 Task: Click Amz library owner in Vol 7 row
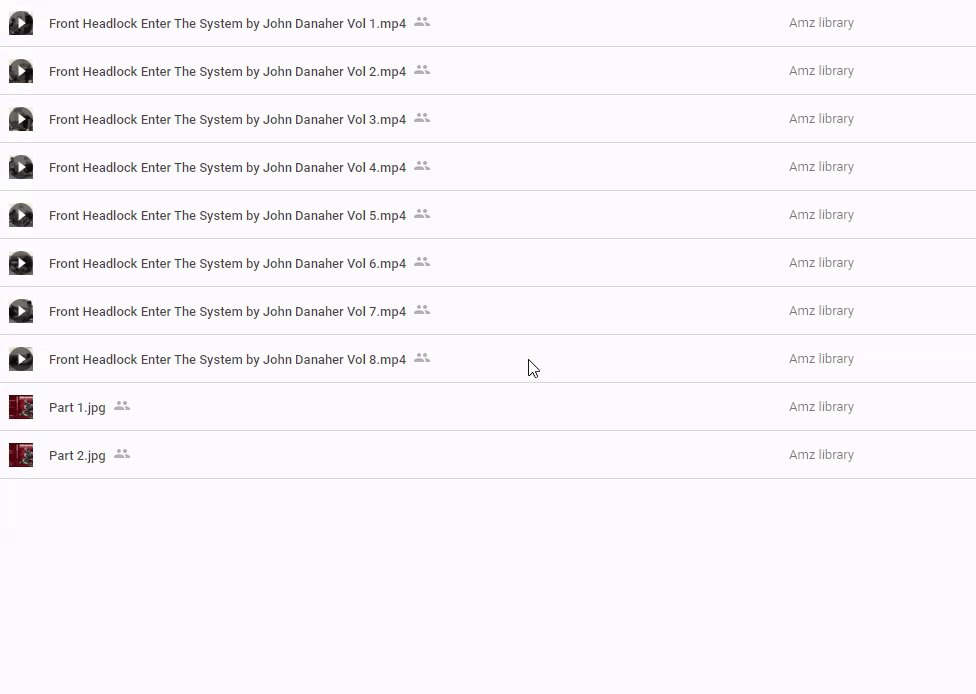coord(821,311)
